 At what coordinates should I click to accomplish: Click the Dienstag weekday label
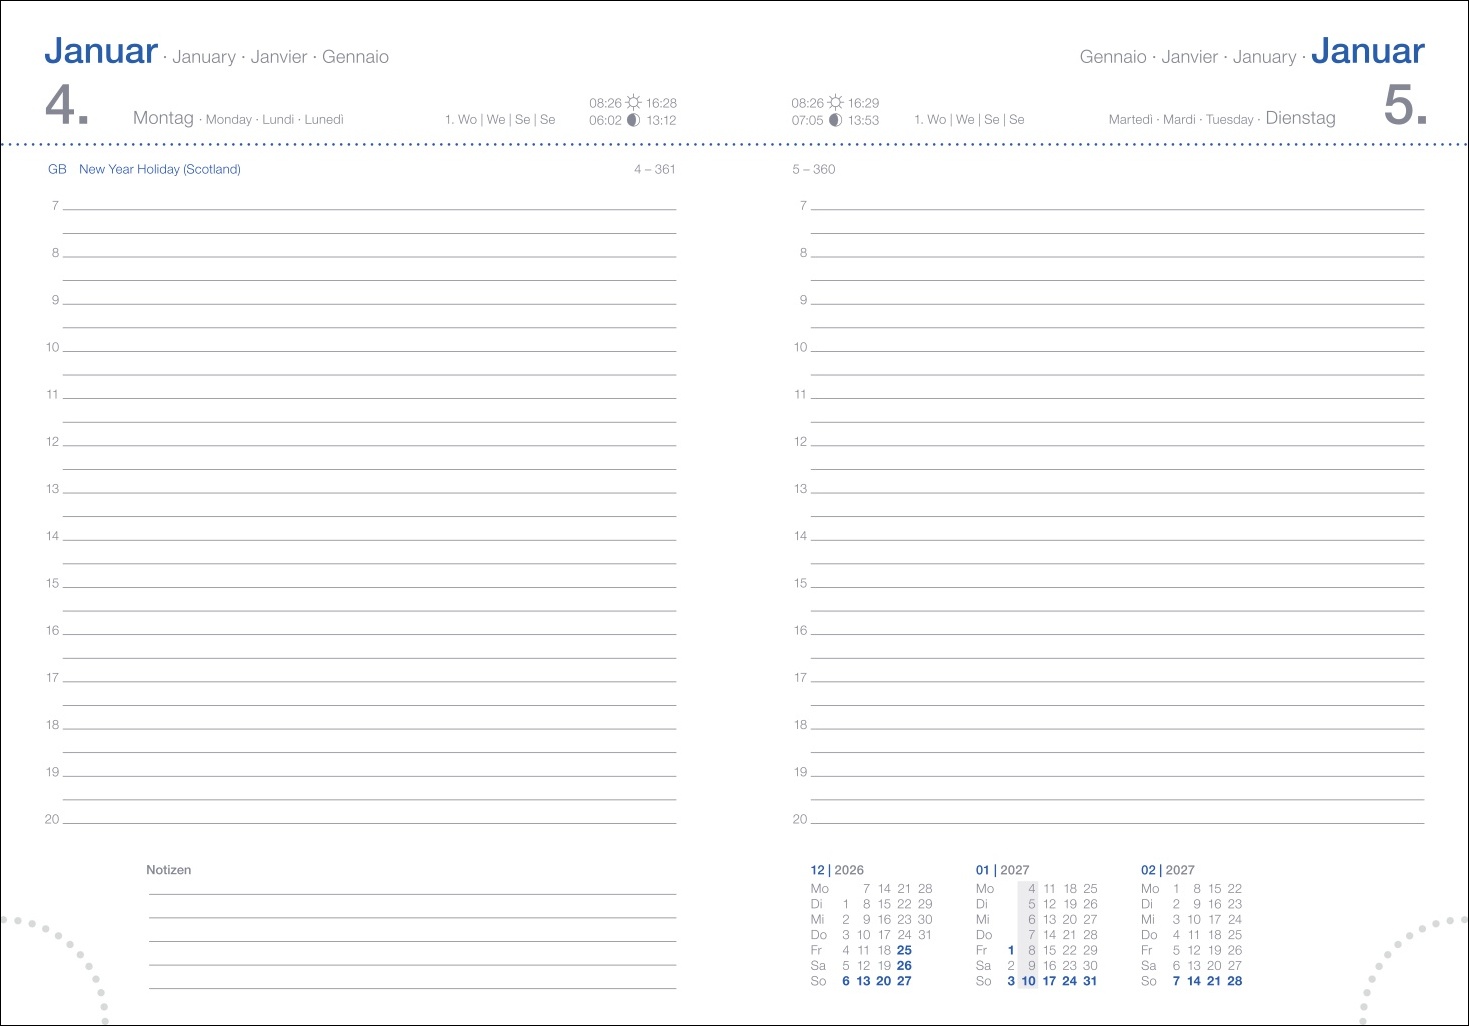pyautogui.click(x=1300, y=118)
